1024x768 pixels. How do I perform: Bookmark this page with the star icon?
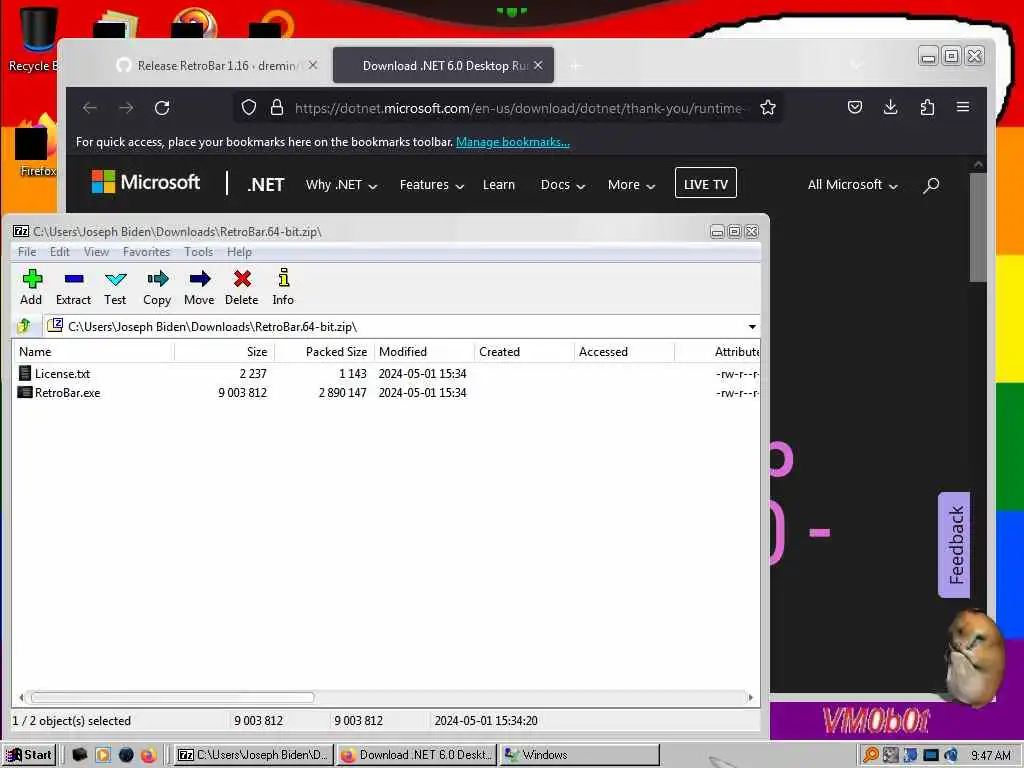pyautogui.click(x=768, y=107)
